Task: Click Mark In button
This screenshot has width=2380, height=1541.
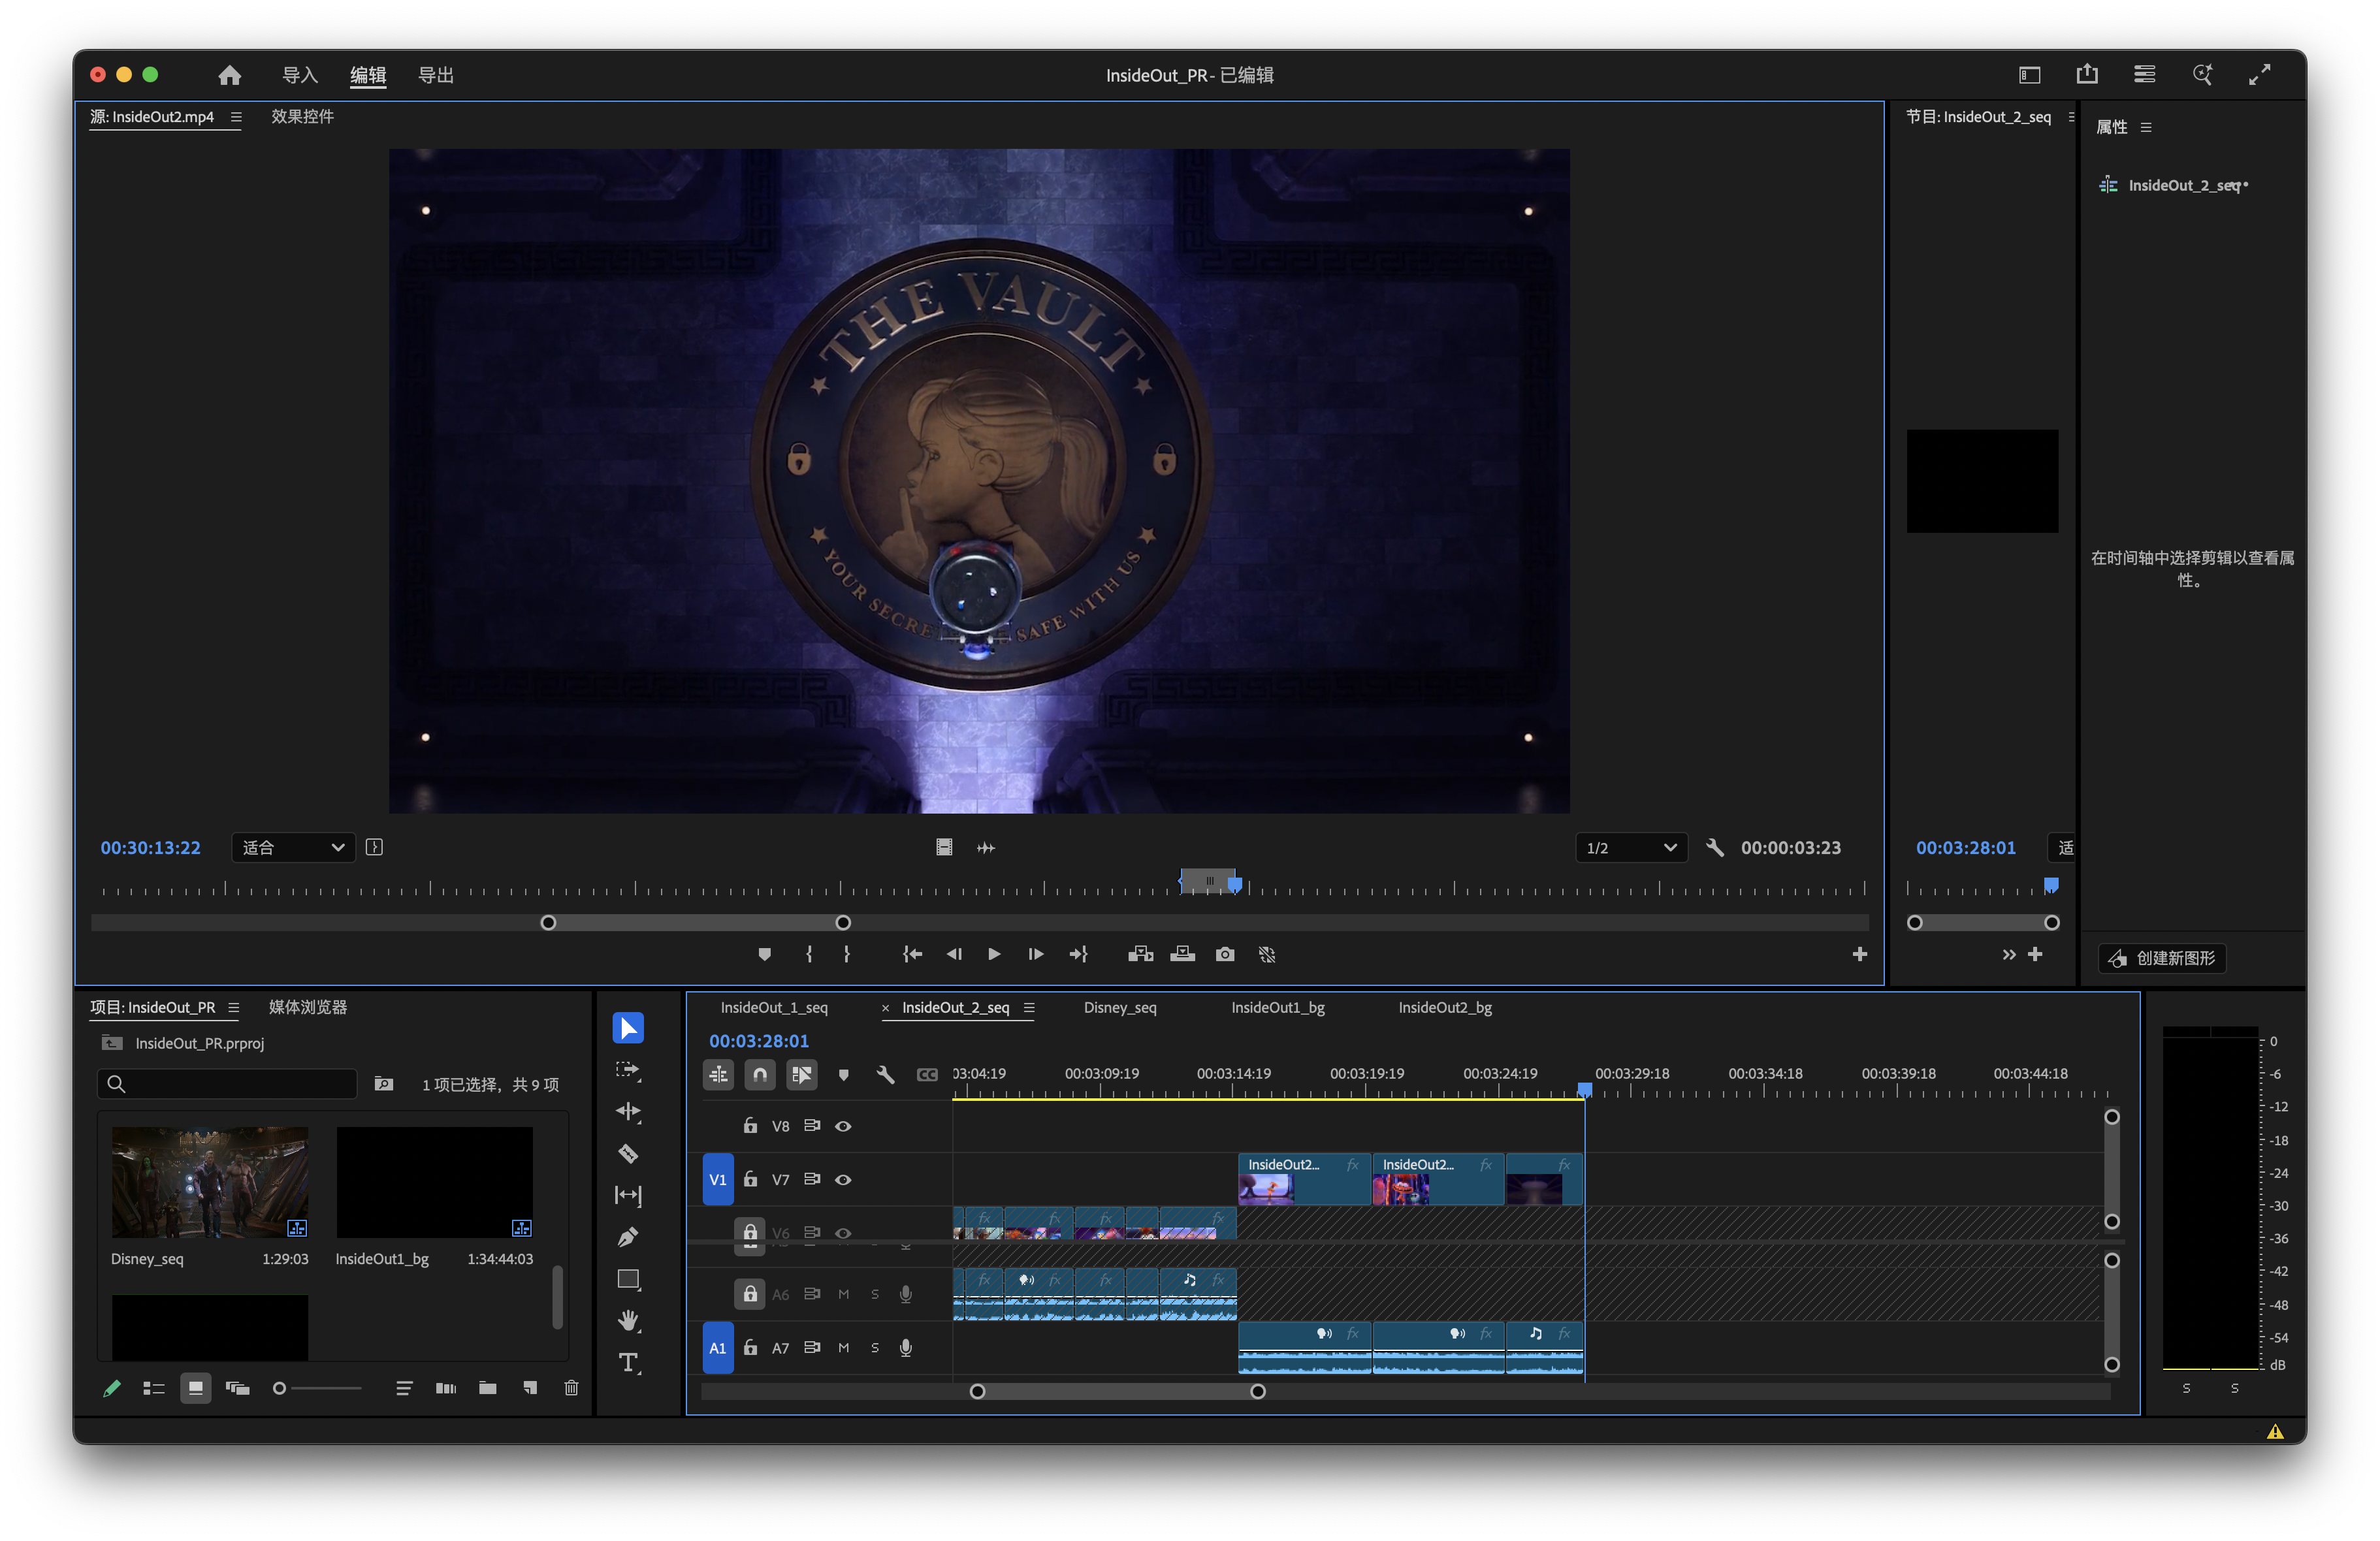Action: (x=809, y=954)
